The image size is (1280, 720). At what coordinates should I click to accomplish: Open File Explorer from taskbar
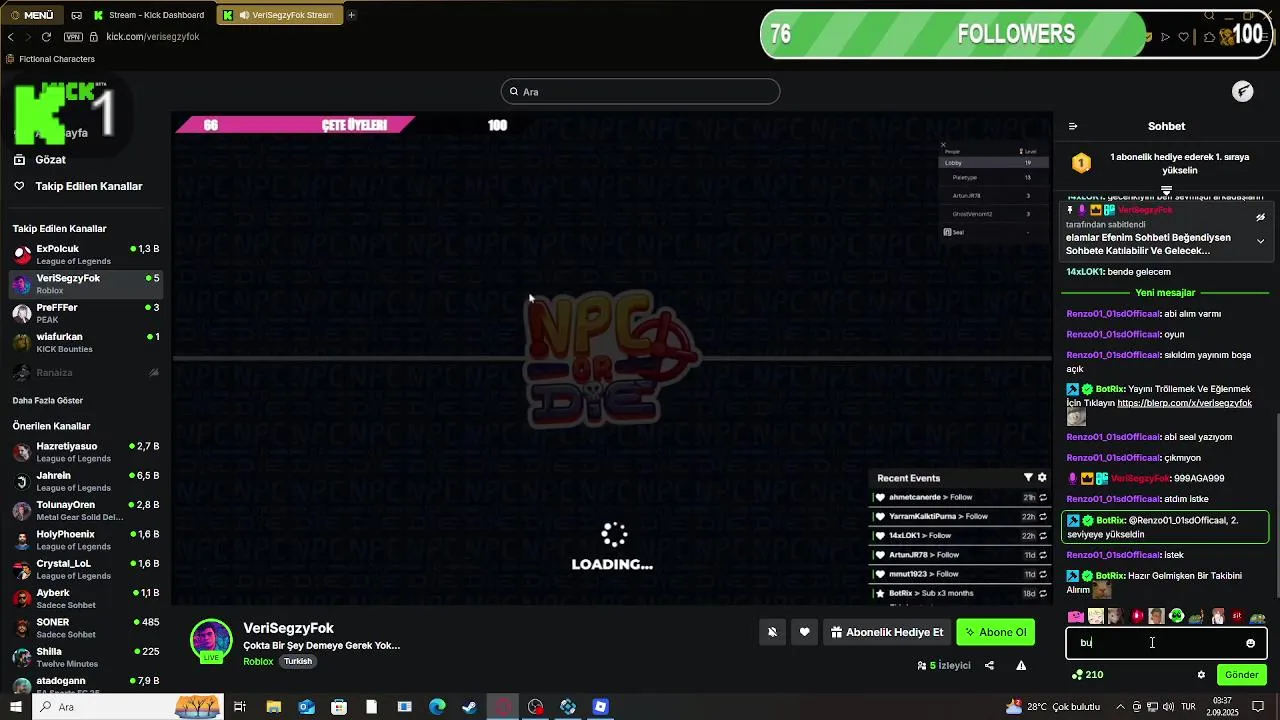pyautogui.click(x=273, y=707)
